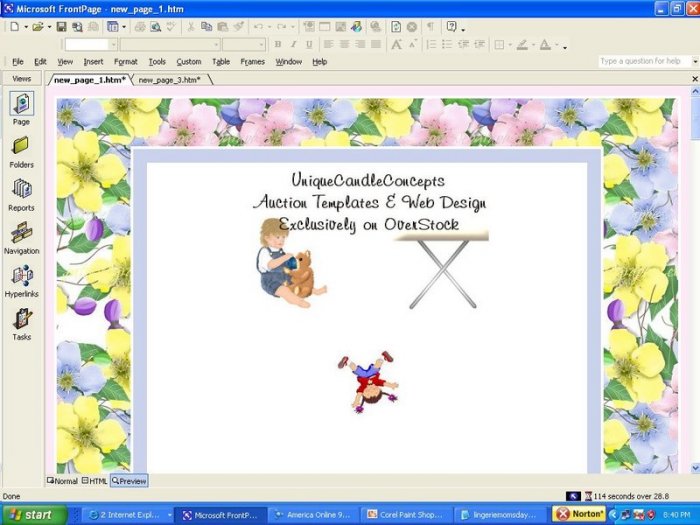Open the Frames menu
Screen dimensions: 700x525
(x=252, y=62)
